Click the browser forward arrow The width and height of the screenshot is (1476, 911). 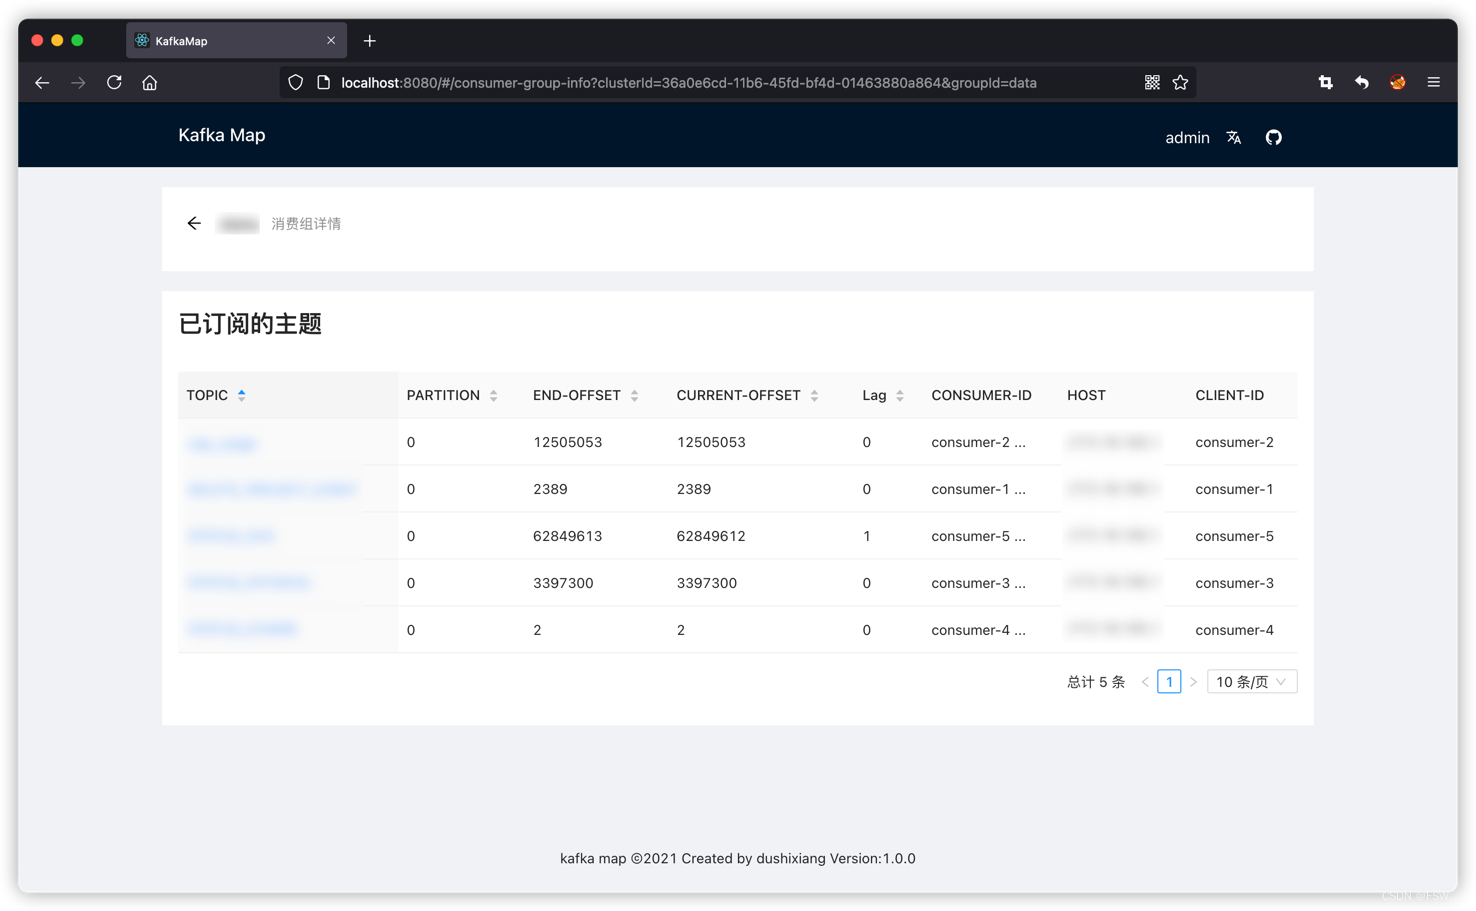[78, 83]
